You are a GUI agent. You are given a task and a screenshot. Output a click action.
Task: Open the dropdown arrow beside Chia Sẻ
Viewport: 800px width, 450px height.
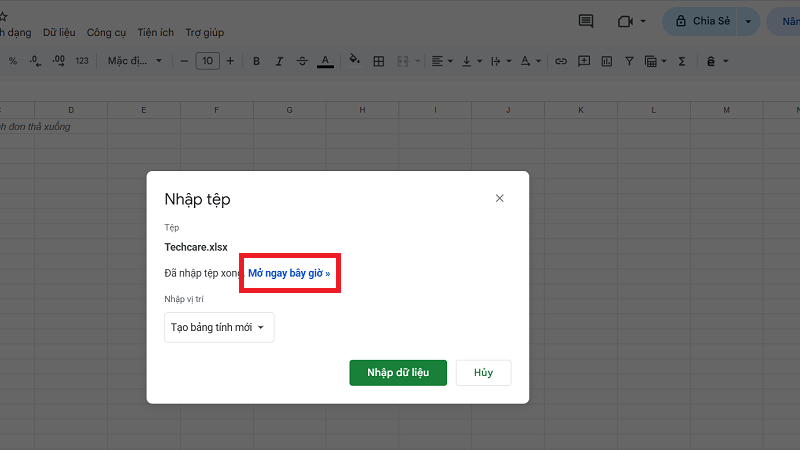[x=747, y=21]
